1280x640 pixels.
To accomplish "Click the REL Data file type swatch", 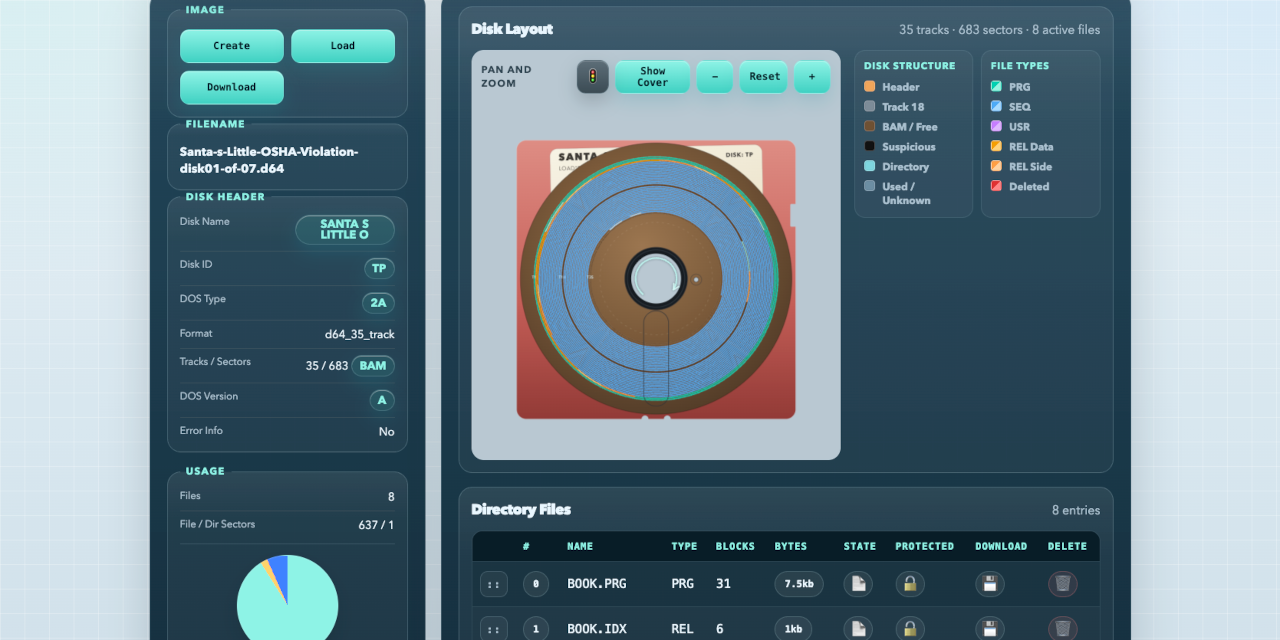I will 996,147.
